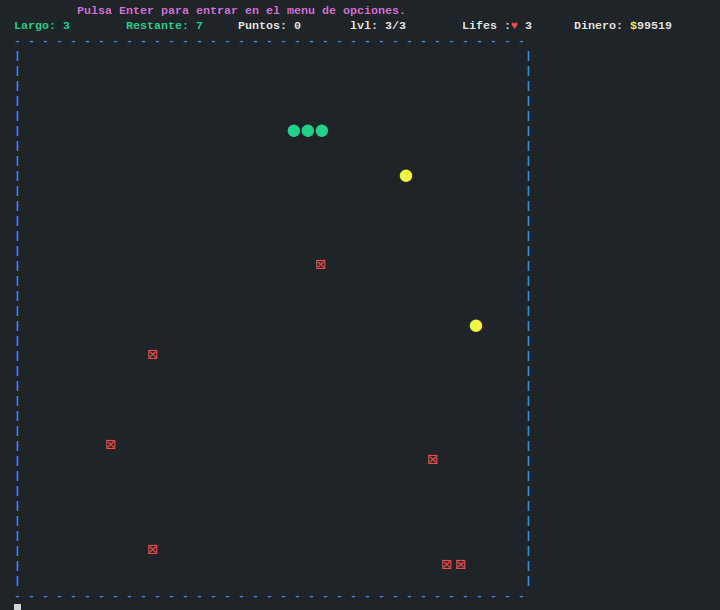Click the '99519' money amount
720x610 pixels.
pos(655,26)
